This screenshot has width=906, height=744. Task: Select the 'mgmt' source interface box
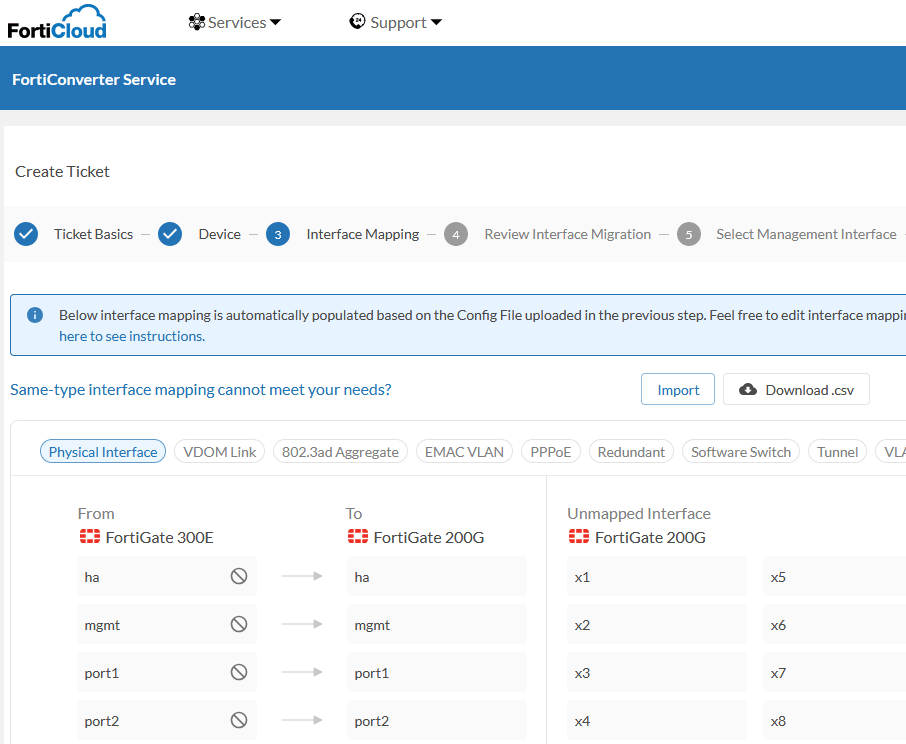click(x=166, y=624)
